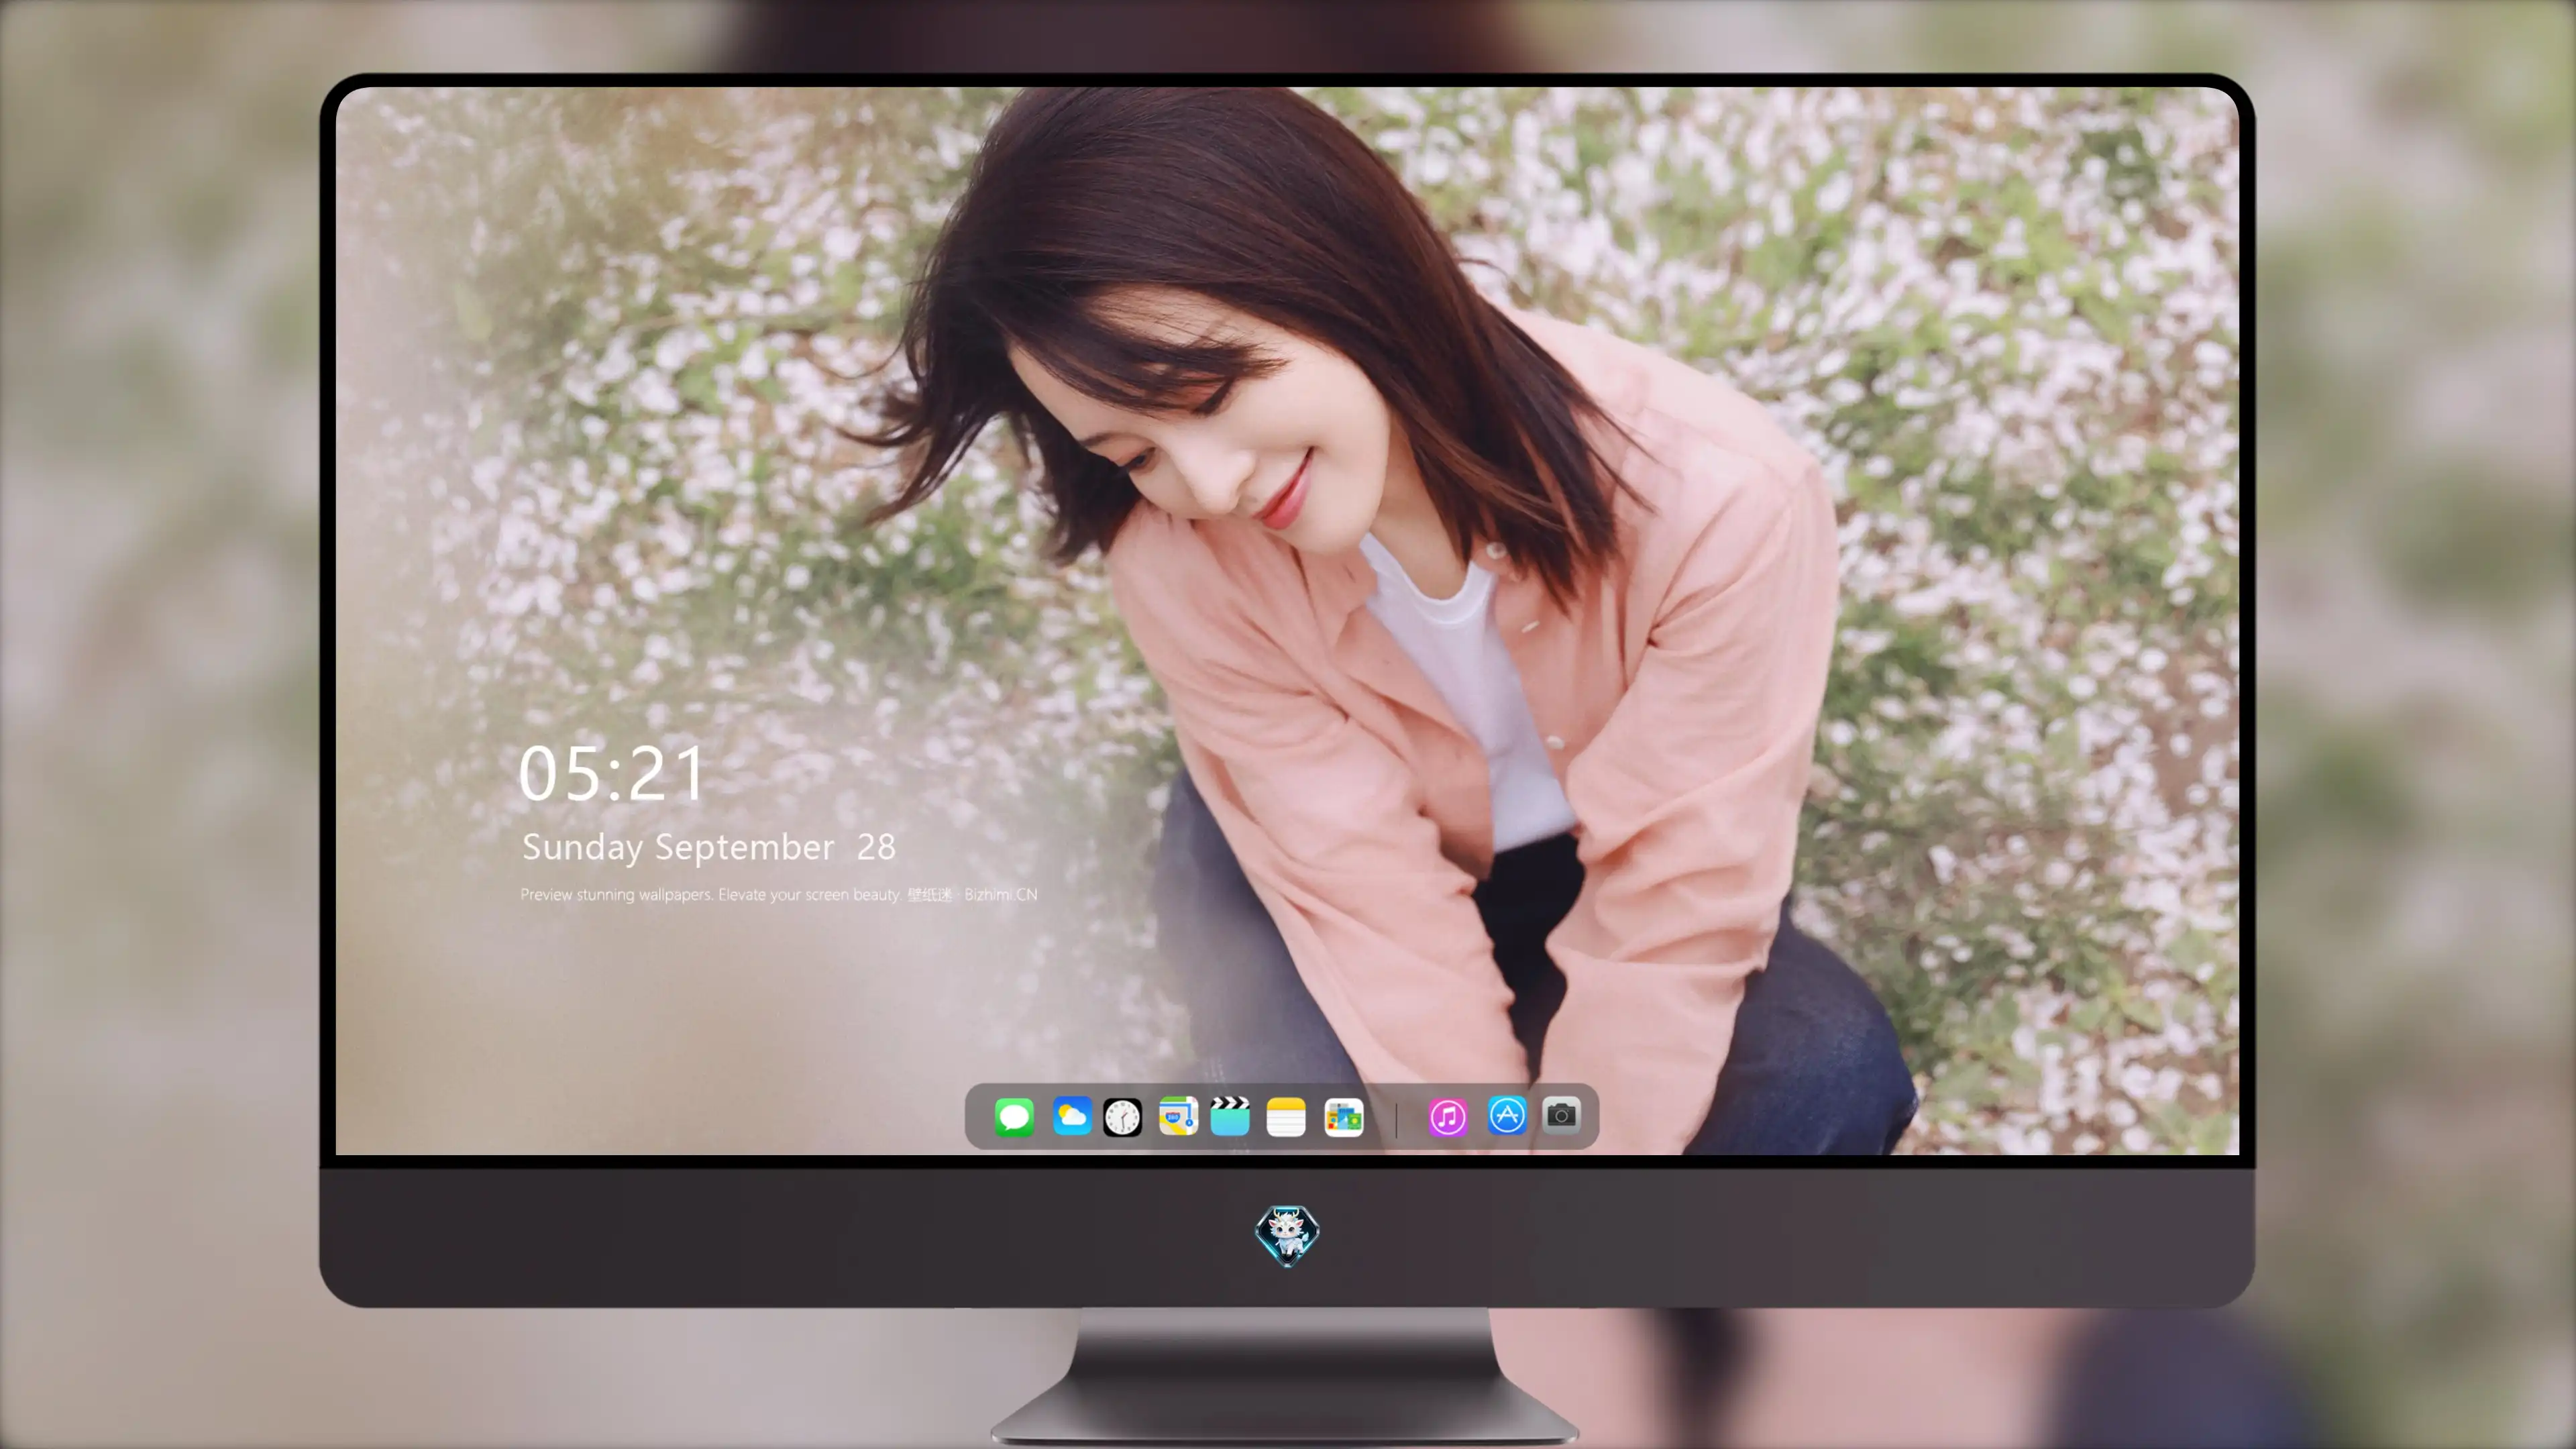Screen dimensions: 2576x1449
Task: Launch the Videos clapperboard app
Action: click(1230, 1116)
